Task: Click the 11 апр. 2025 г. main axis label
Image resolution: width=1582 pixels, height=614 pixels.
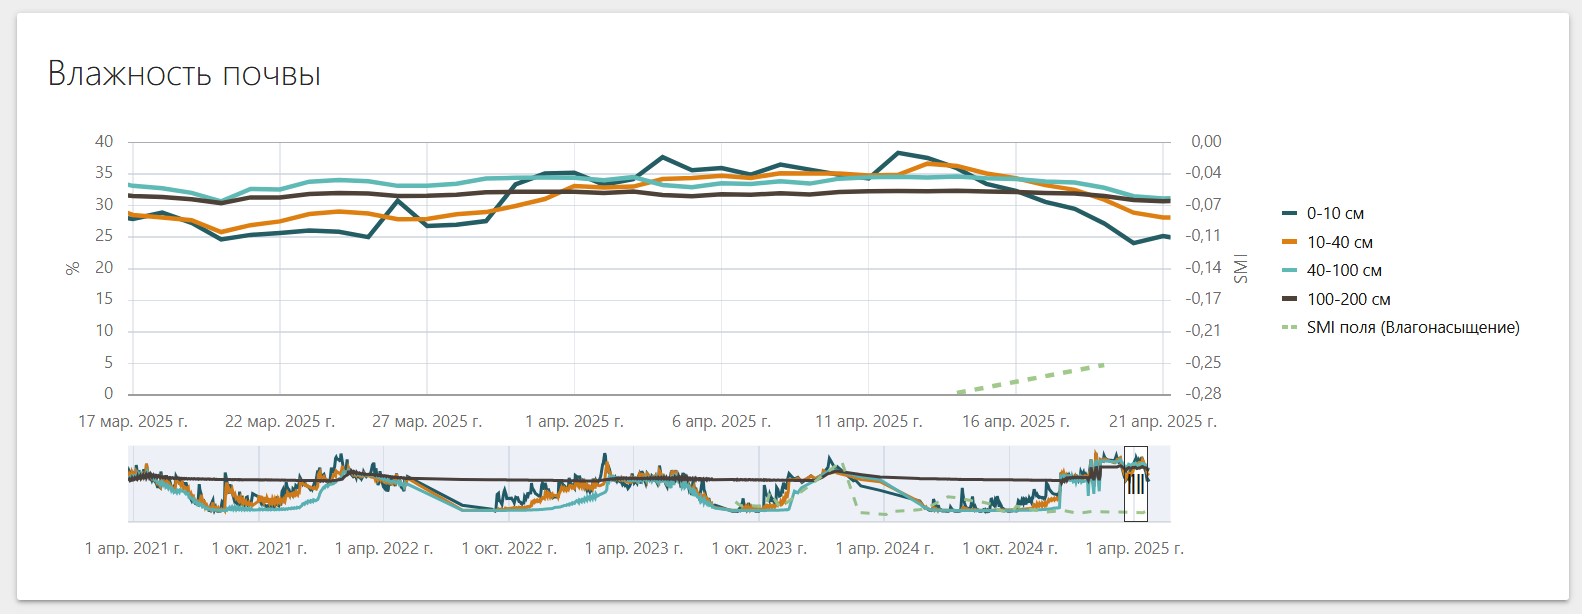Action: pos(868,422)
